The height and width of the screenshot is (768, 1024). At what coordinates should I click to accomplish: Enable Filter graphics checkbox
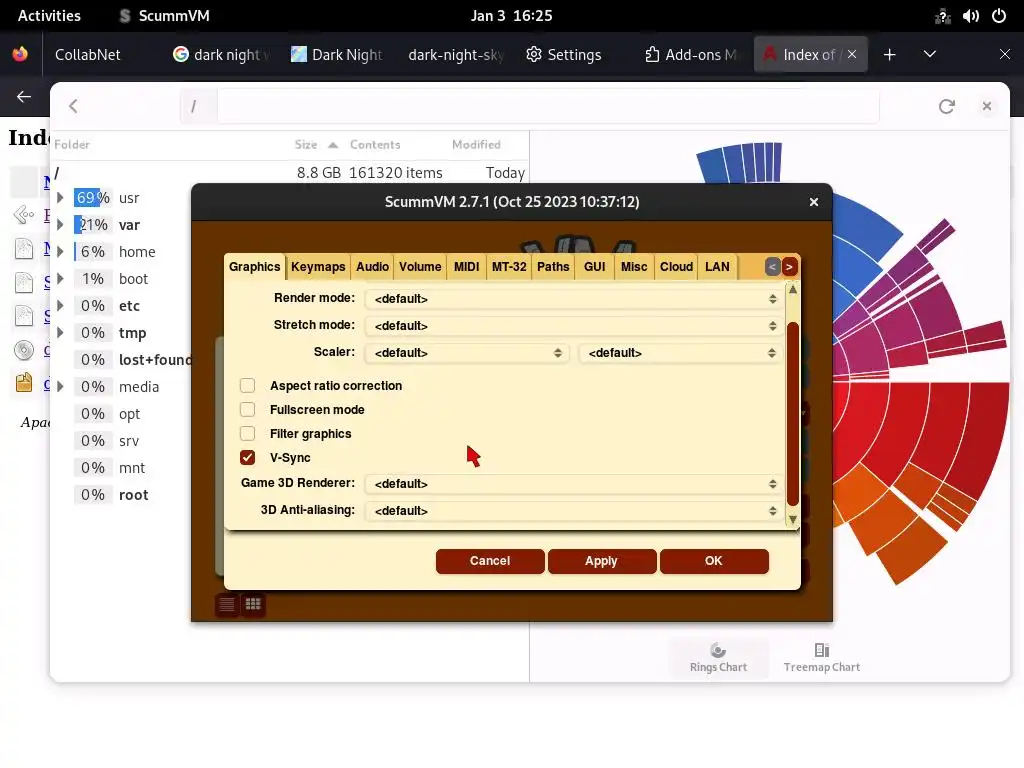[248, 434]
